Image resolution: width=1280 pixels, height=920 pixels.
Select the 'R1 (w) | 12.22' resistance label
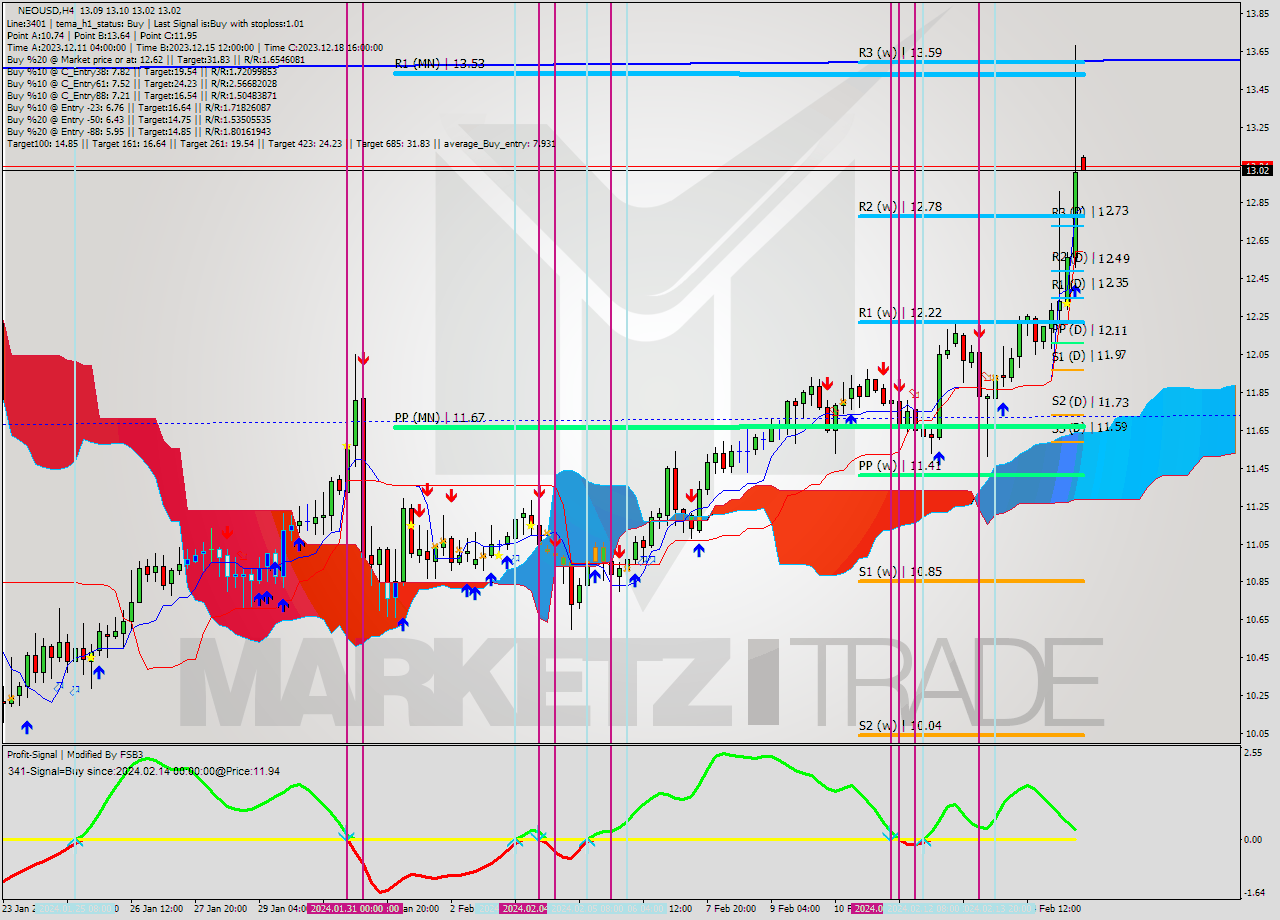900,313
